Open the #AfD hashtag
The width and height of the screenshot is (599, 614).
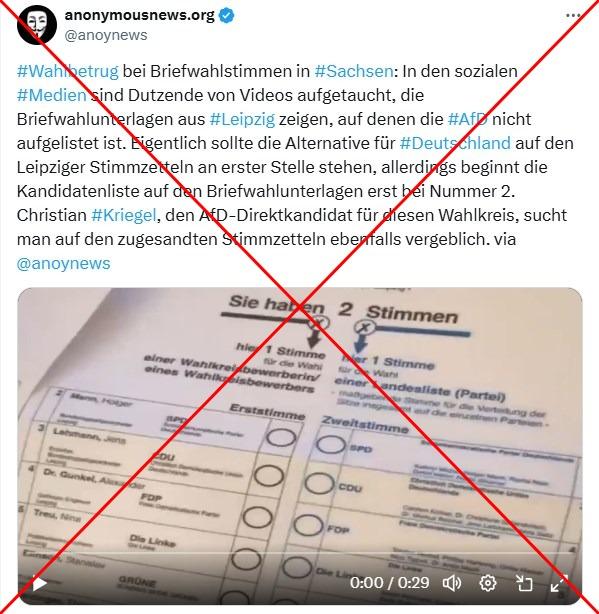(x=467, y=119)
